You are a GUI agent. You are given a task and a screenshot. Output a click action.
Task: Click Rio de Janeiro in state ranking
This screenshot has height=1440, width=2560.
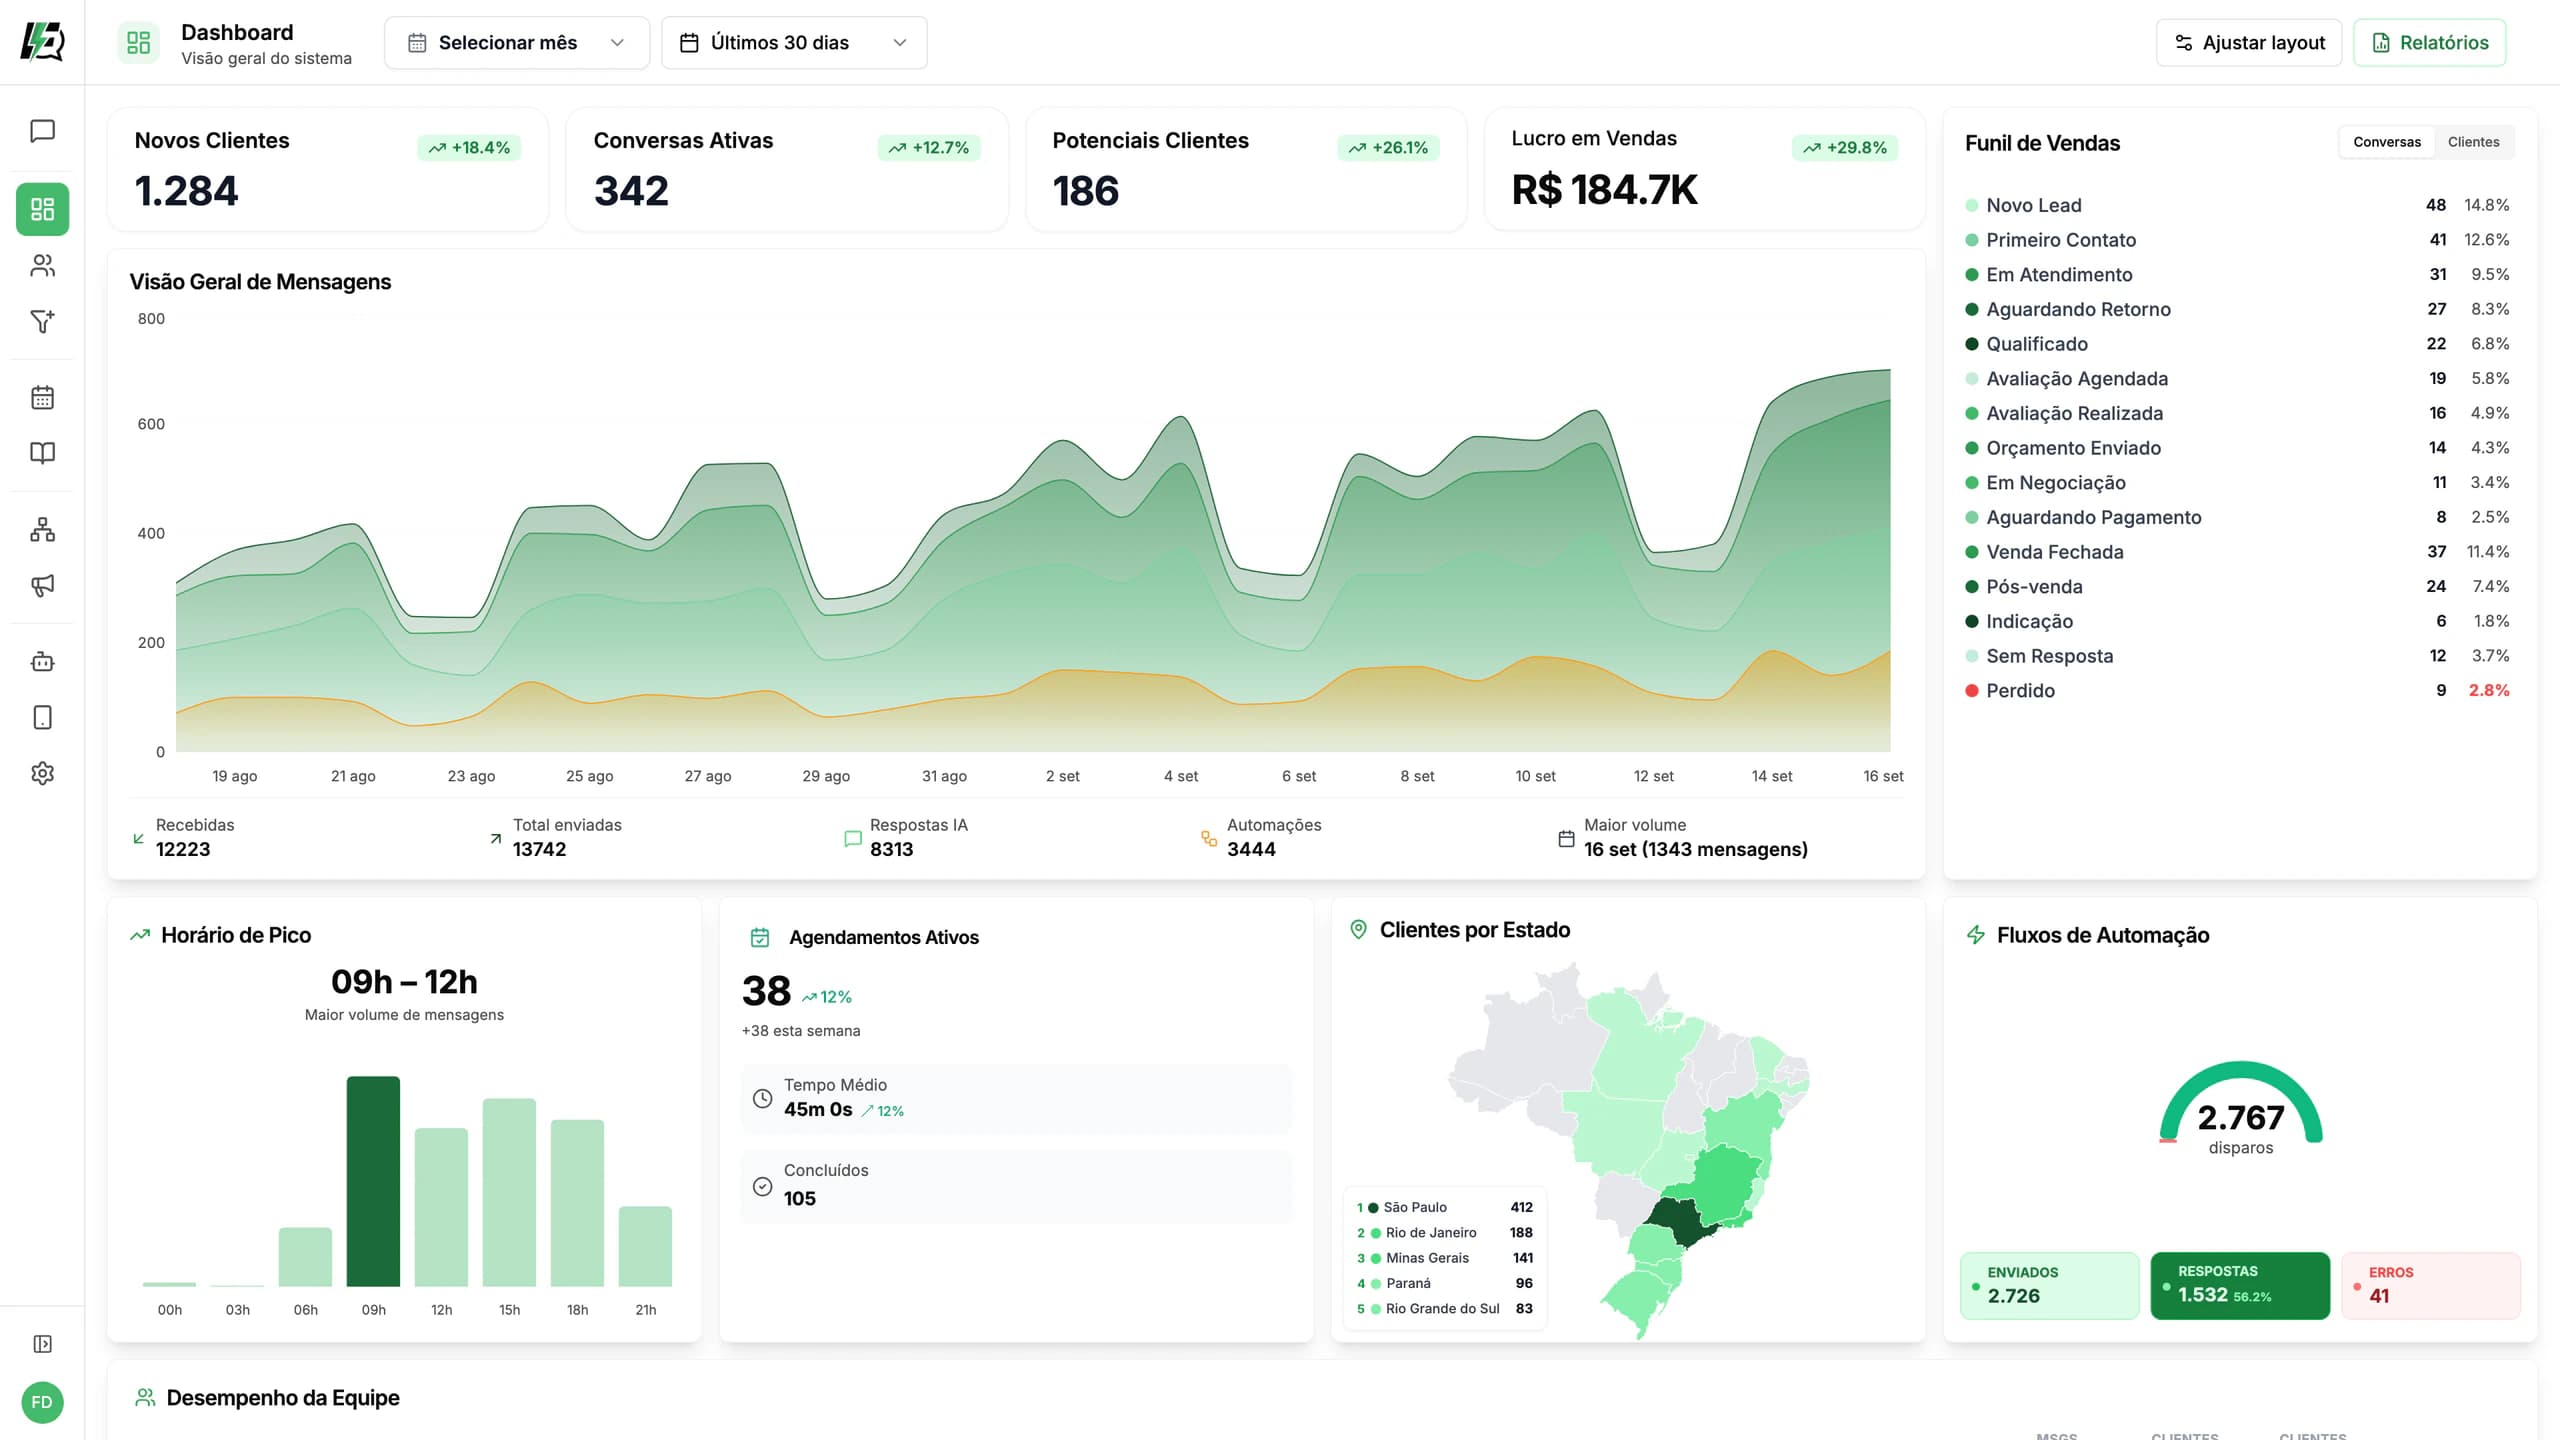coord(1444,1232)
